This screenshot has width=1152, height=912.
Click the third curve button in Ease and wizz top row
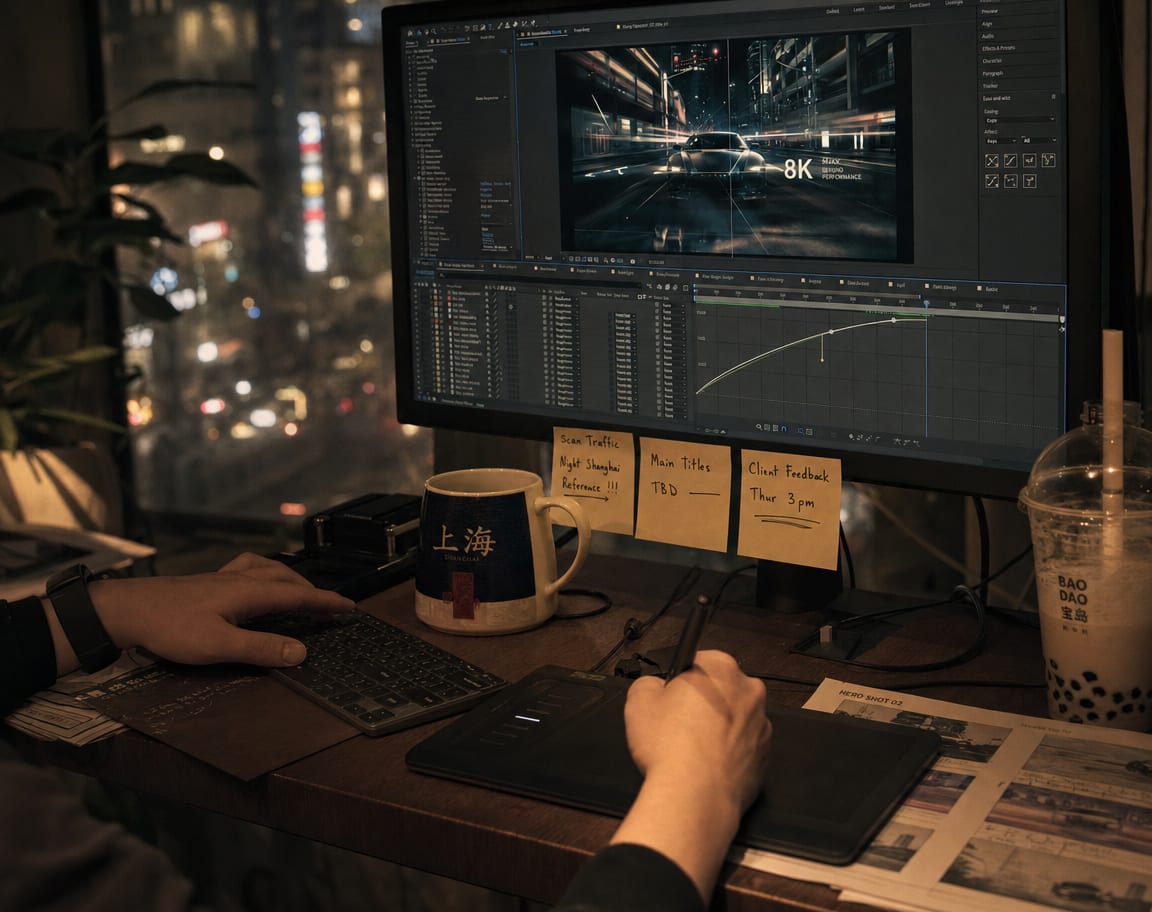pyautogui.click(x=1030, y=160)
